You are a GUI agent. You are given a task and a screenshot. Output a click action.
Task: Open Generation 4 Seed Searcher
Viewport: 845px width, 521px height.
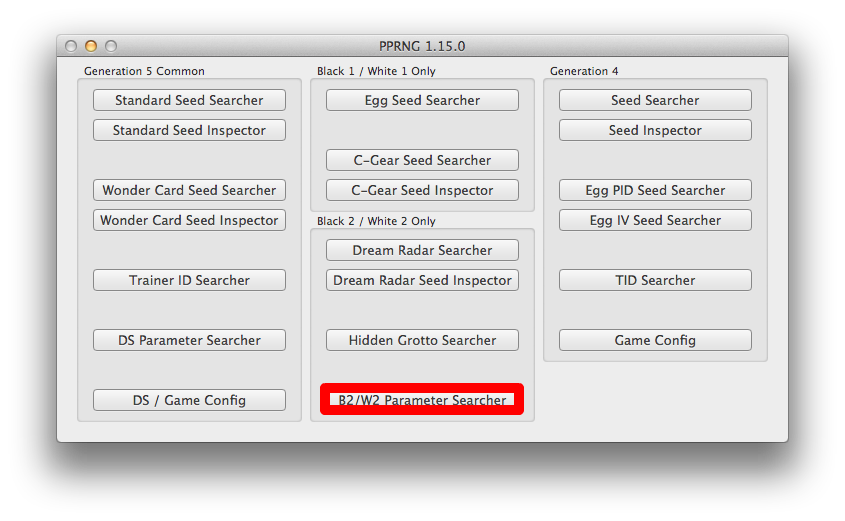click(x=655, y=100)
